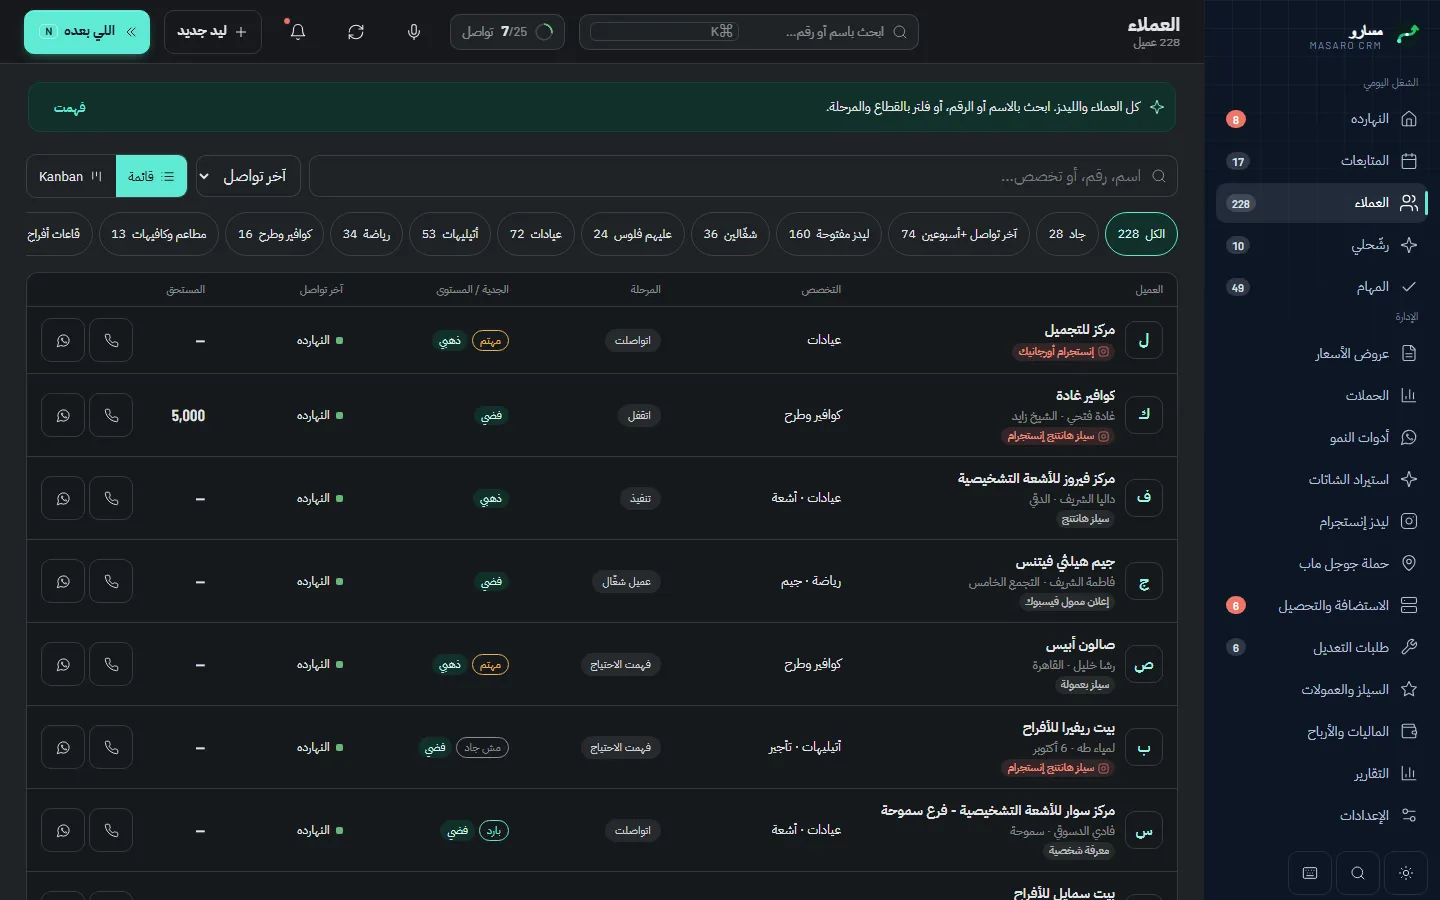
Task: Click اللي بعده next button
Action: point(87,32)
